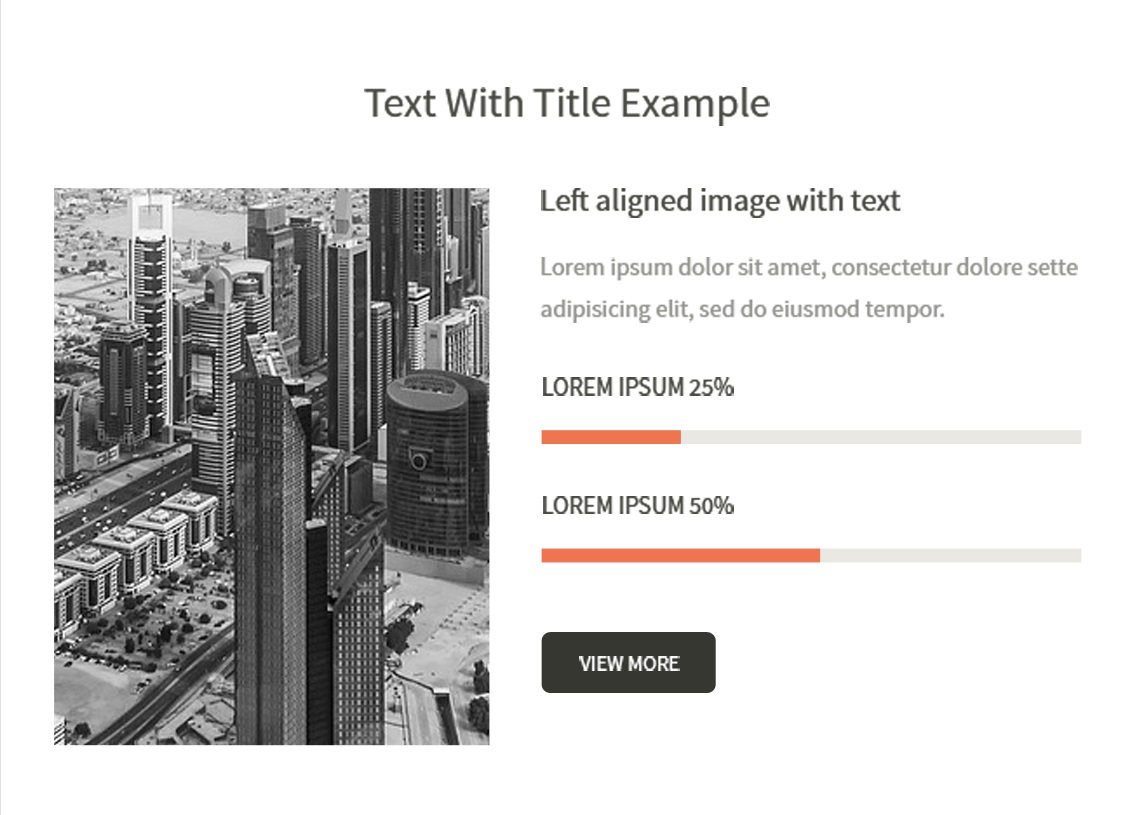Click the orange fill of the 25% progress bar
1136x815 pixels.
pyautogui.click(x=610, y=437)
